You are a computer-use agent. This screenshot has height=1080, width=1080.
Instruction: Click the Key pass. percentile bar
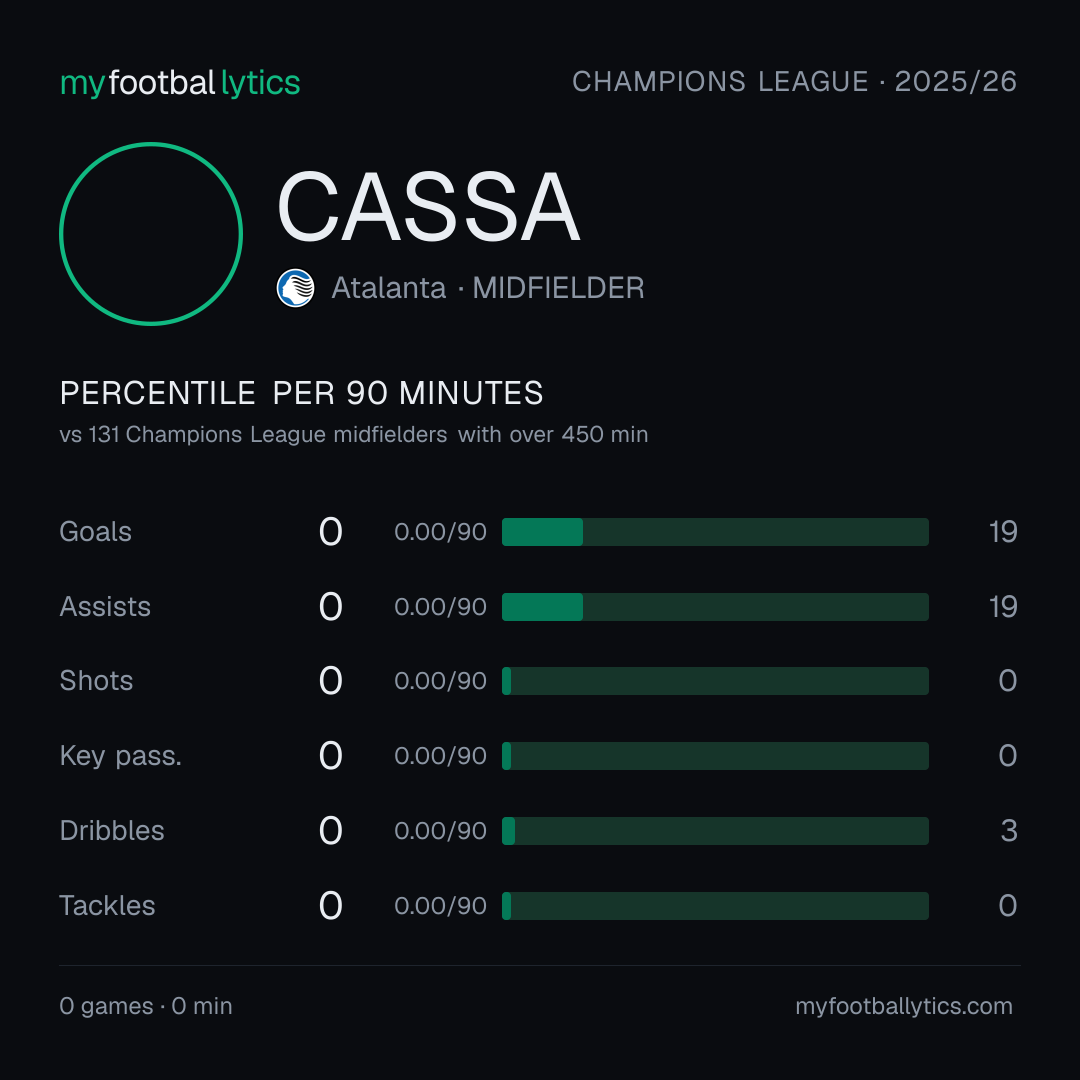point(715,756)
